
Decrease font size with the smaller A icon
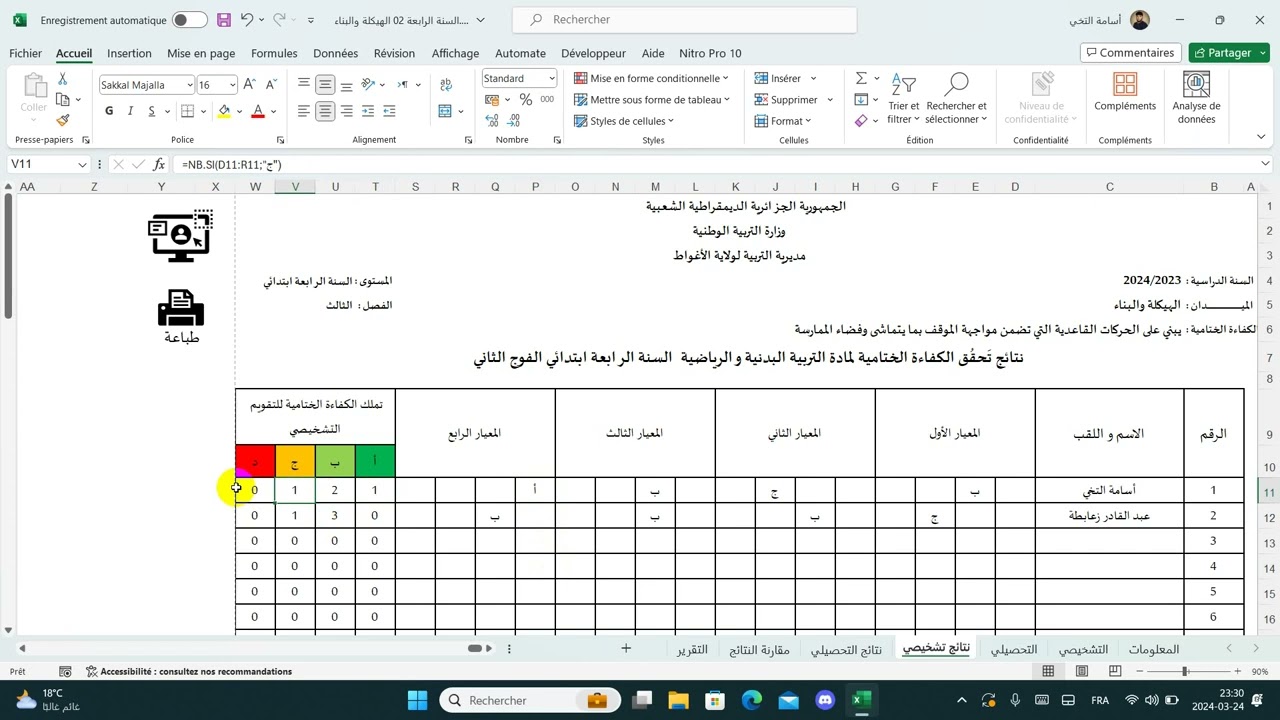[271, 85]
